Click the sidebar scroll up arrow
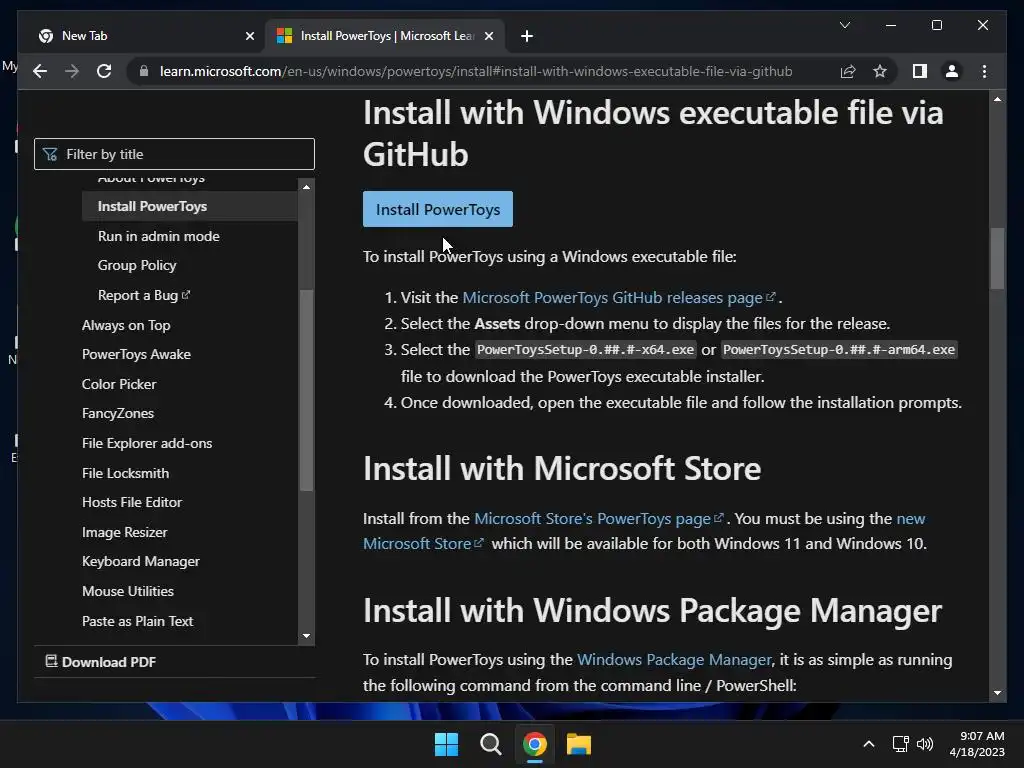The height and width of the screenshot is (768, 1024). [306, 187]
